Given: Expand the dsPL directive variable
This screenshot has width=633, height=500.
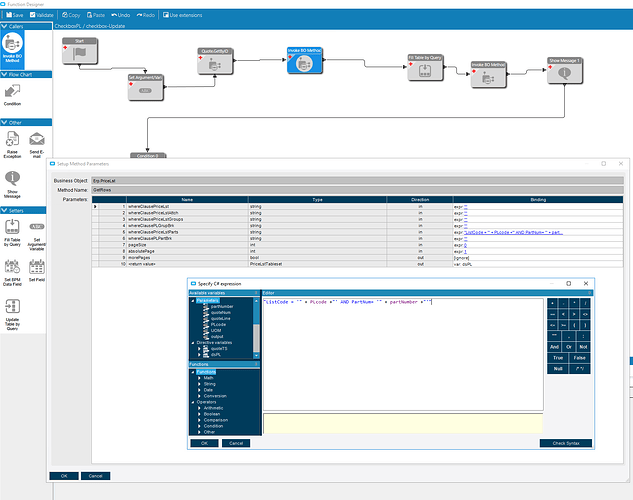Looking at the screenshot, I should tap(199, 354).
